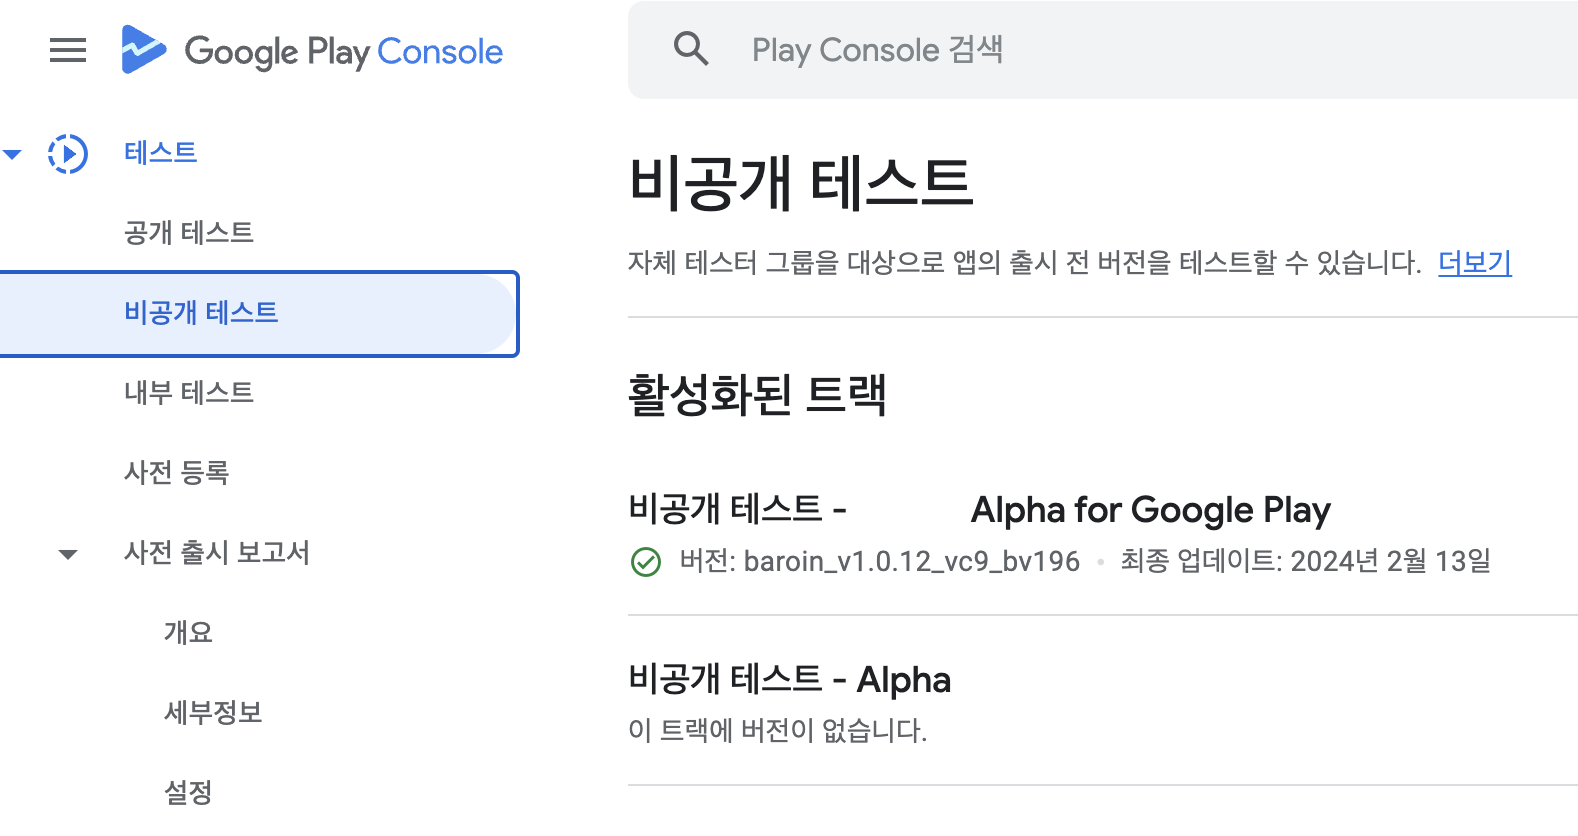Select 비공개 테스트 sidebar item

[x=201, y=313]
